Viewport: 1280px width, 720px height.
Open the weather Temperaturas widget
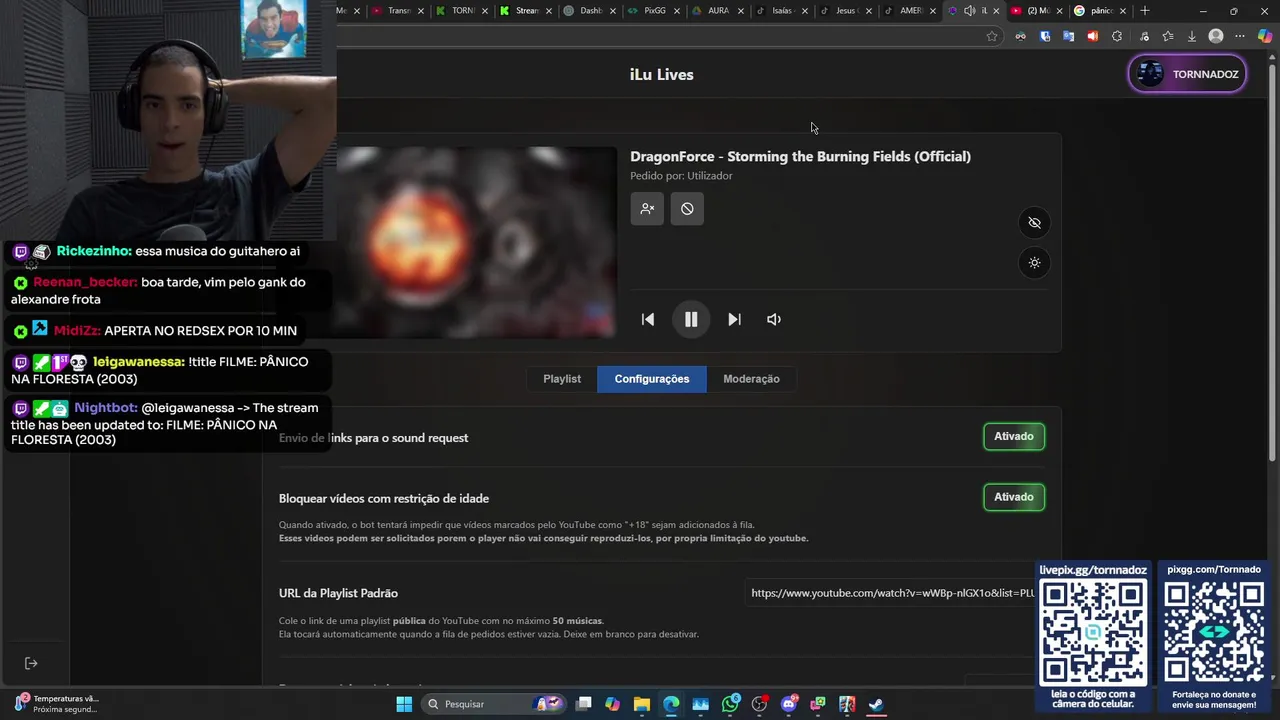point(57,704)
